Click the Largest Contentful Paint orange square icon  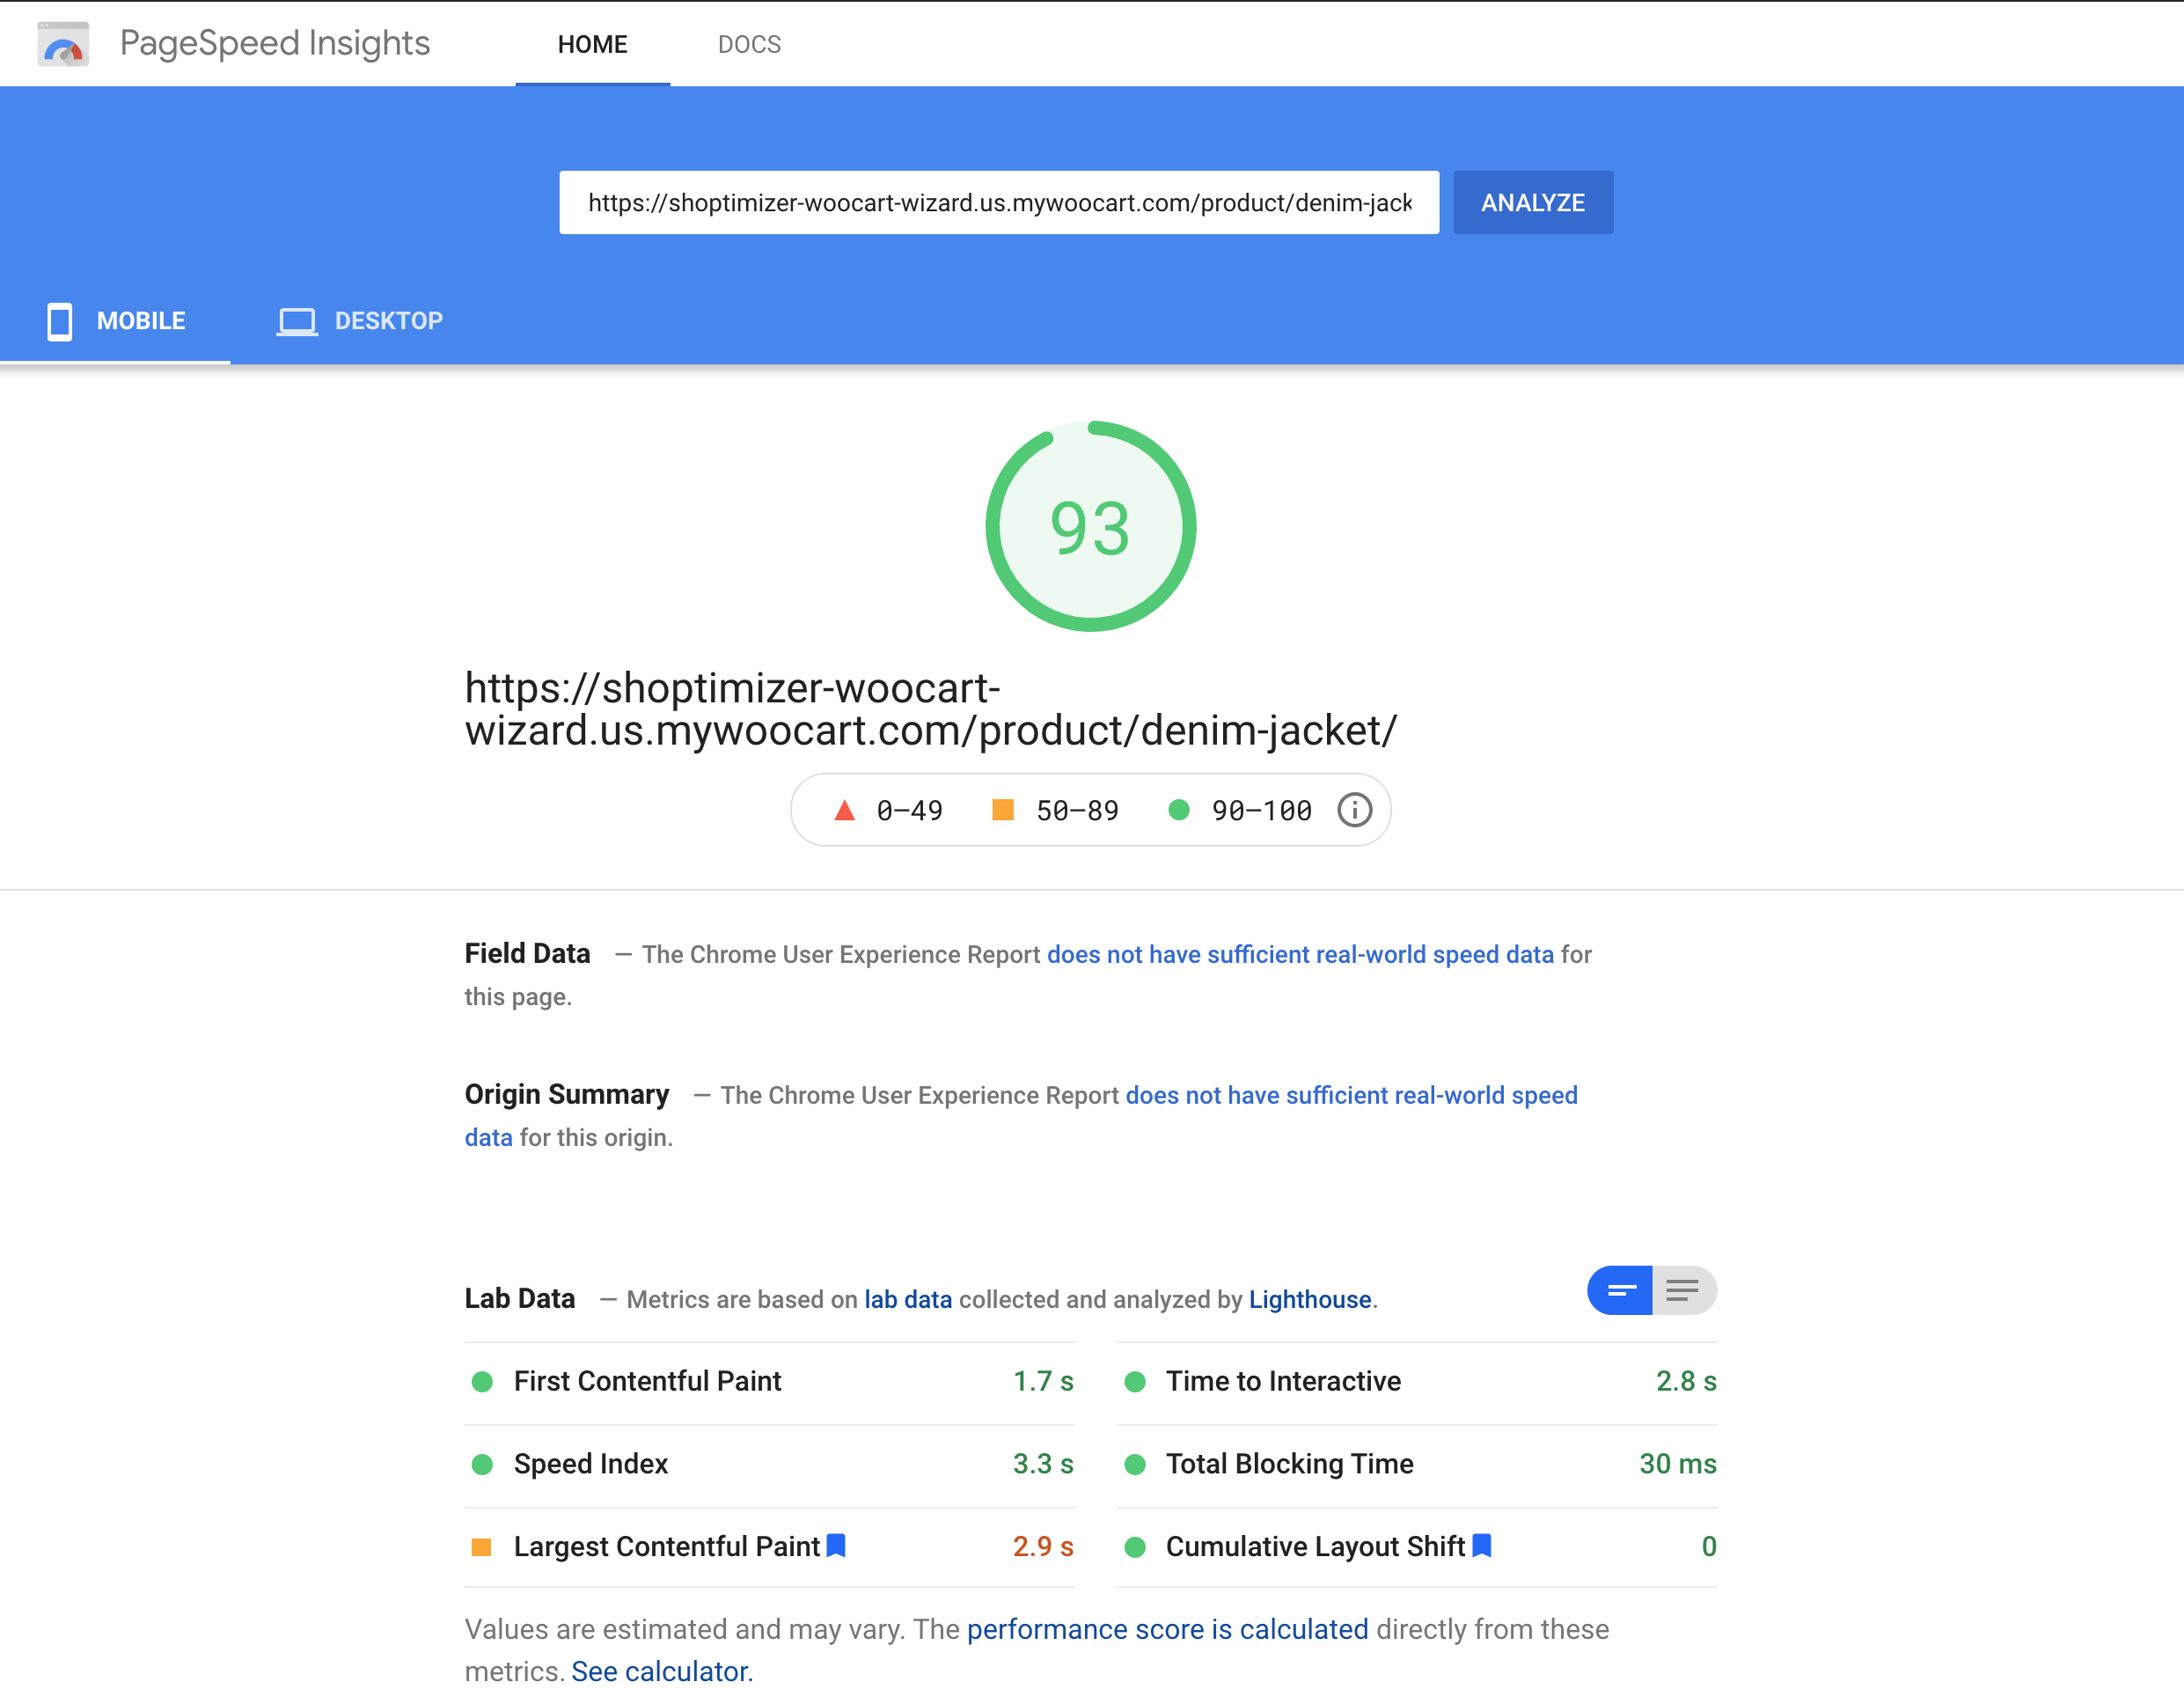[481, 1547]
